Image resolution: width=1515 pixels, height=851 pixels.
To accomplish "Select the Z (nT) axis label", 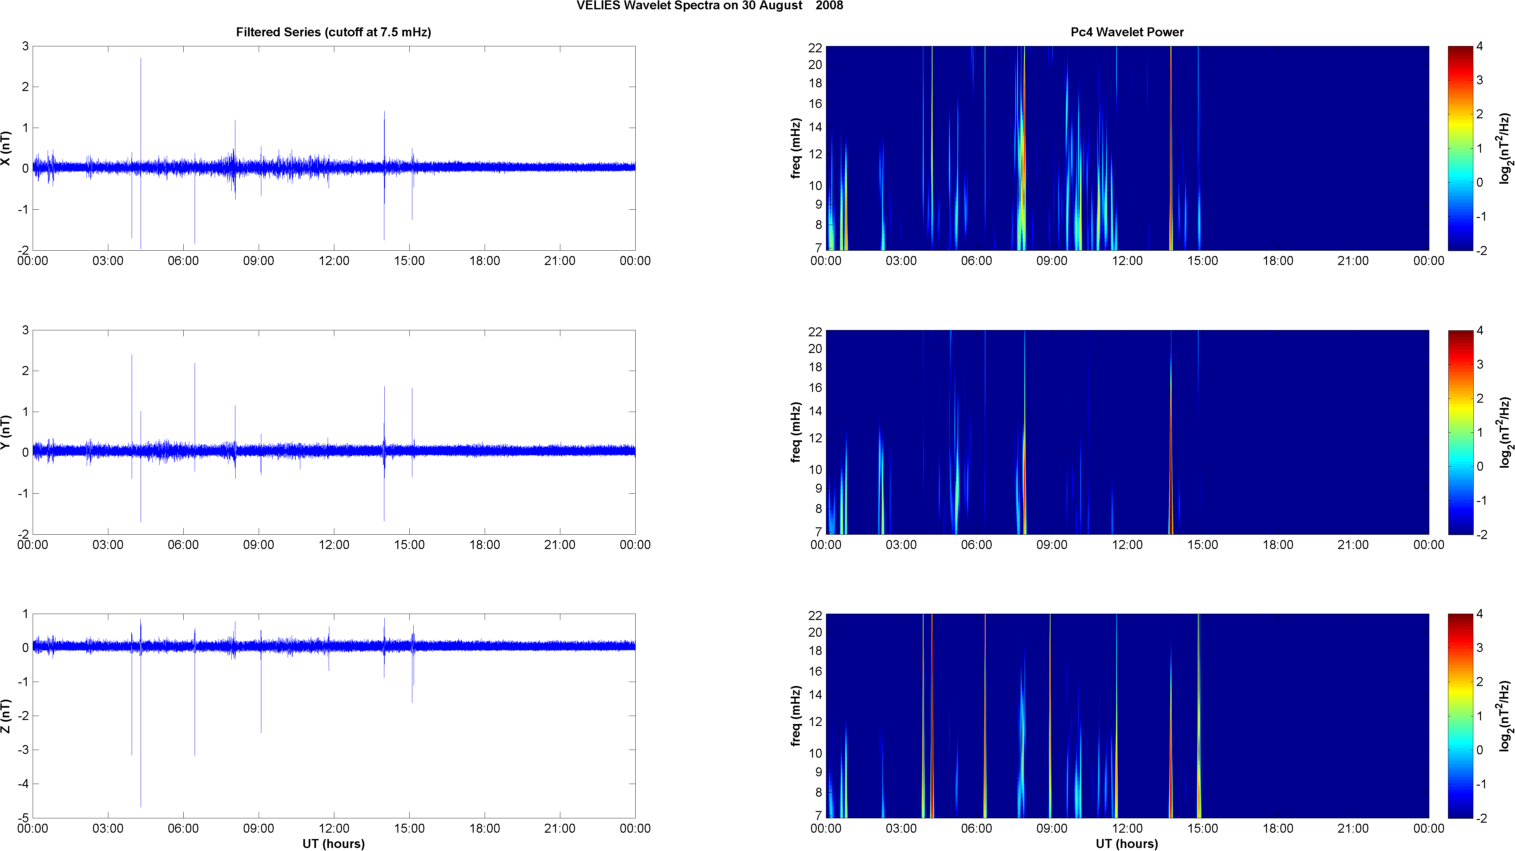I will tap(6, 716).
